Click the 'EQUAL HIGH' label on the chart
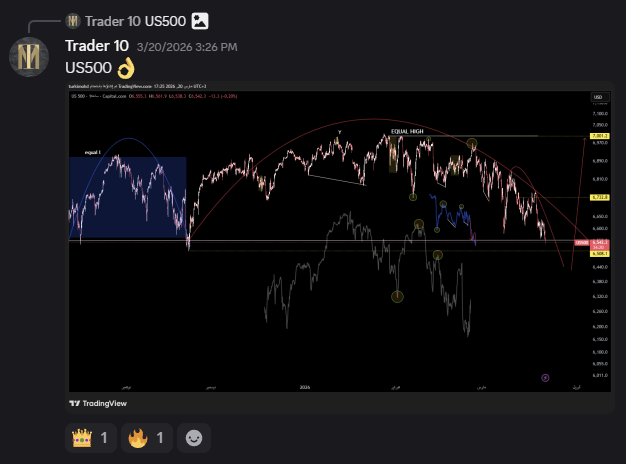The height and width of the screenshot is (464, 626). pyautogui.click(x=407, y=131)
